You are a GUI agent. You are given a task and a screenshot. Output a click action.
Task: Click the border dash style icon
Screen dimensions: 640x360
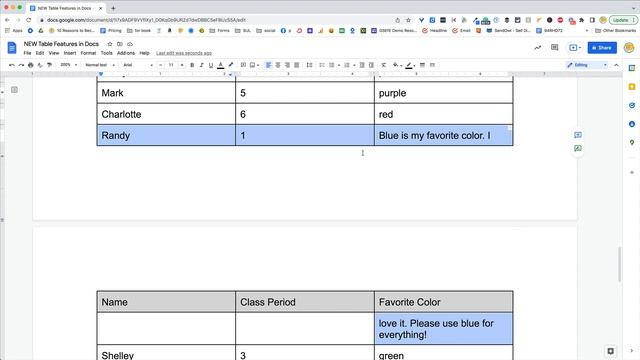[432, 65]
